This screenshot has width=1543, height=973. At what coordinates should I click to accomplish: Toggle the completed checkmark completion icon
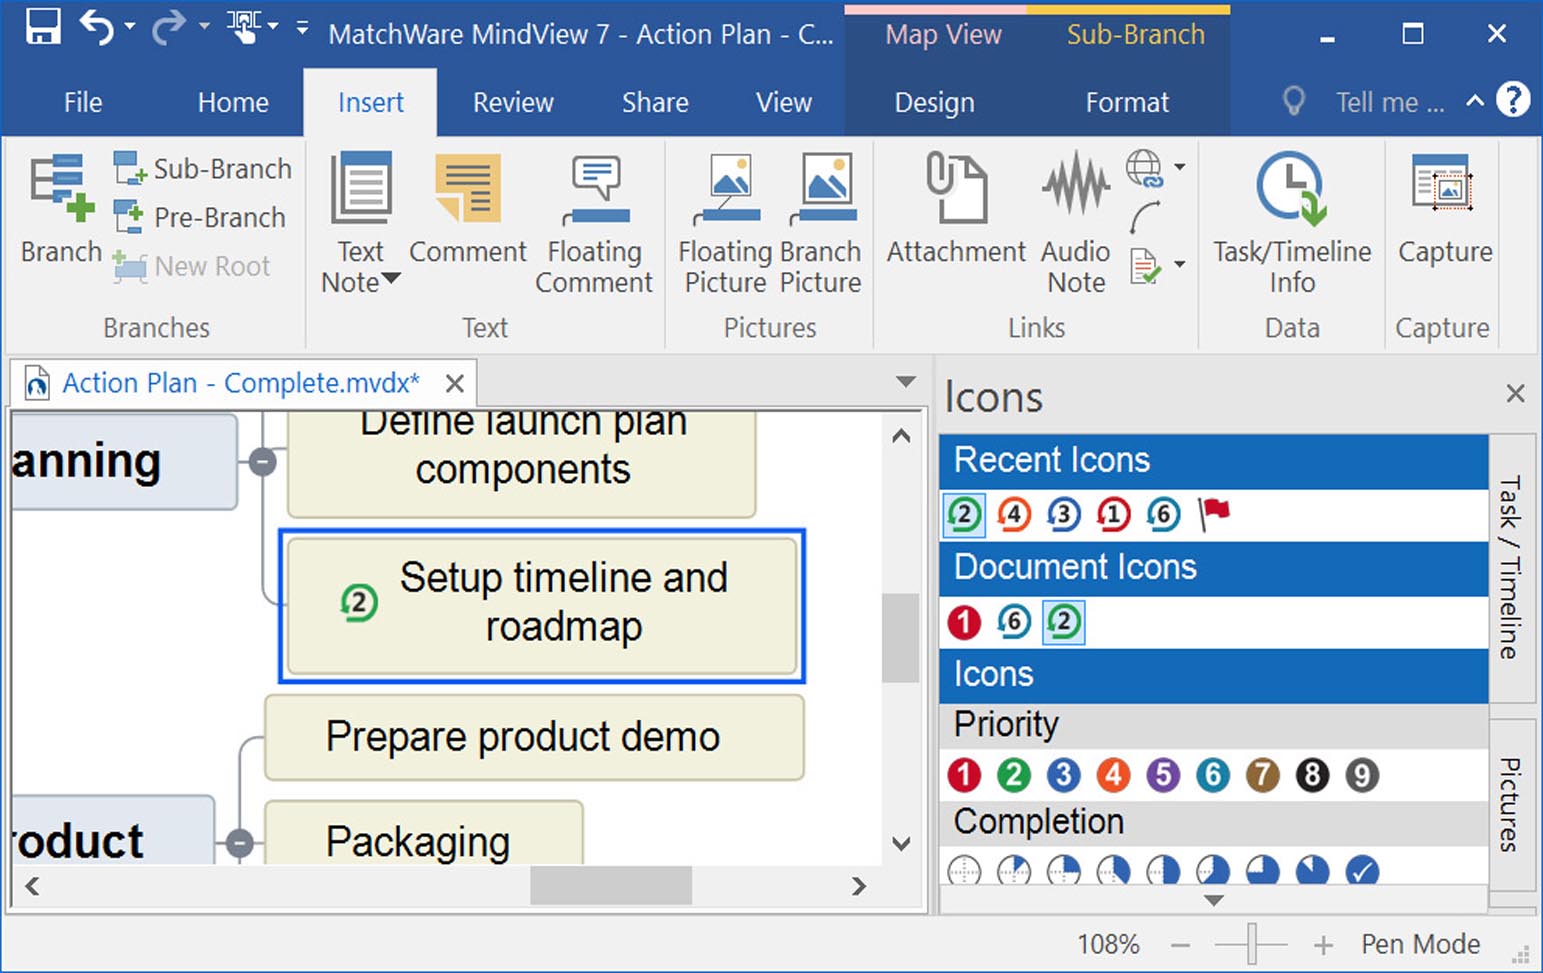(1361, 871)
